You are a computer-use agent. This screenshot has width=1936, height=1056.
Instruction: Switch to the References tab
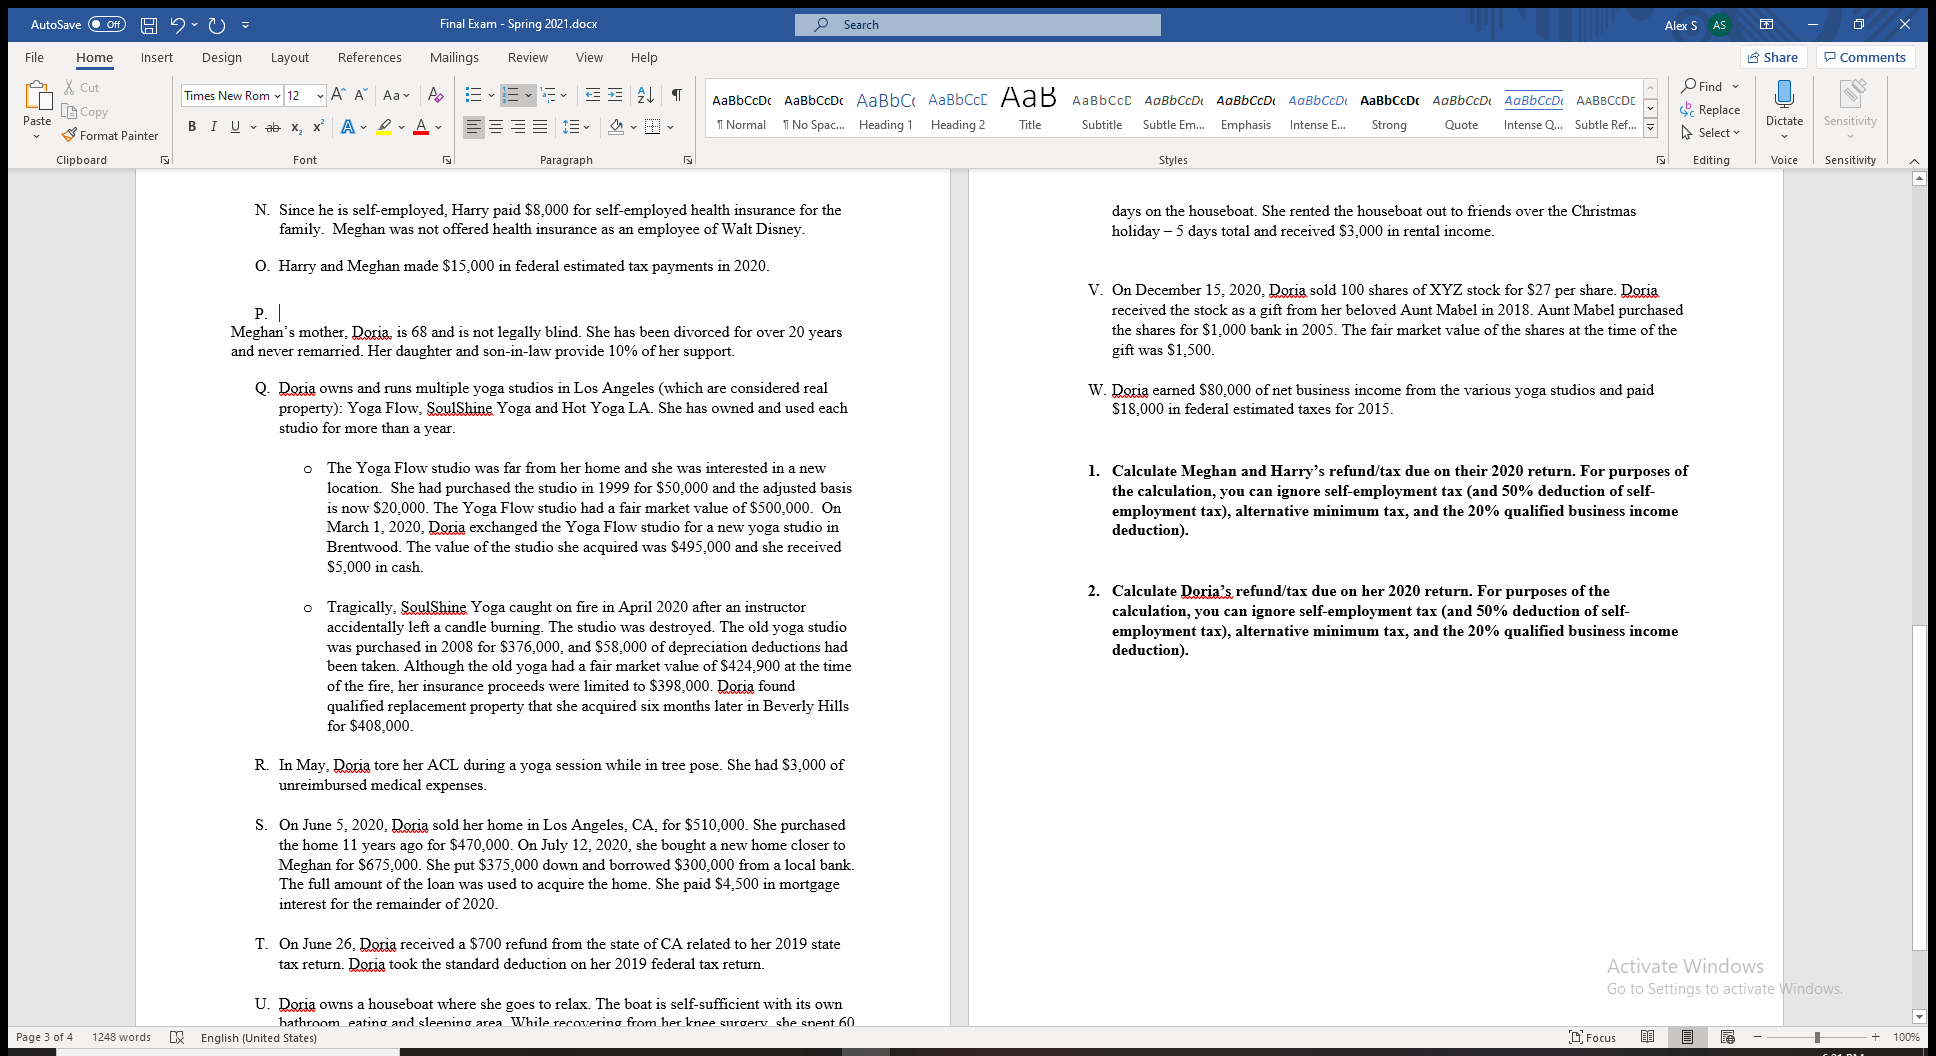click(369, 57)
